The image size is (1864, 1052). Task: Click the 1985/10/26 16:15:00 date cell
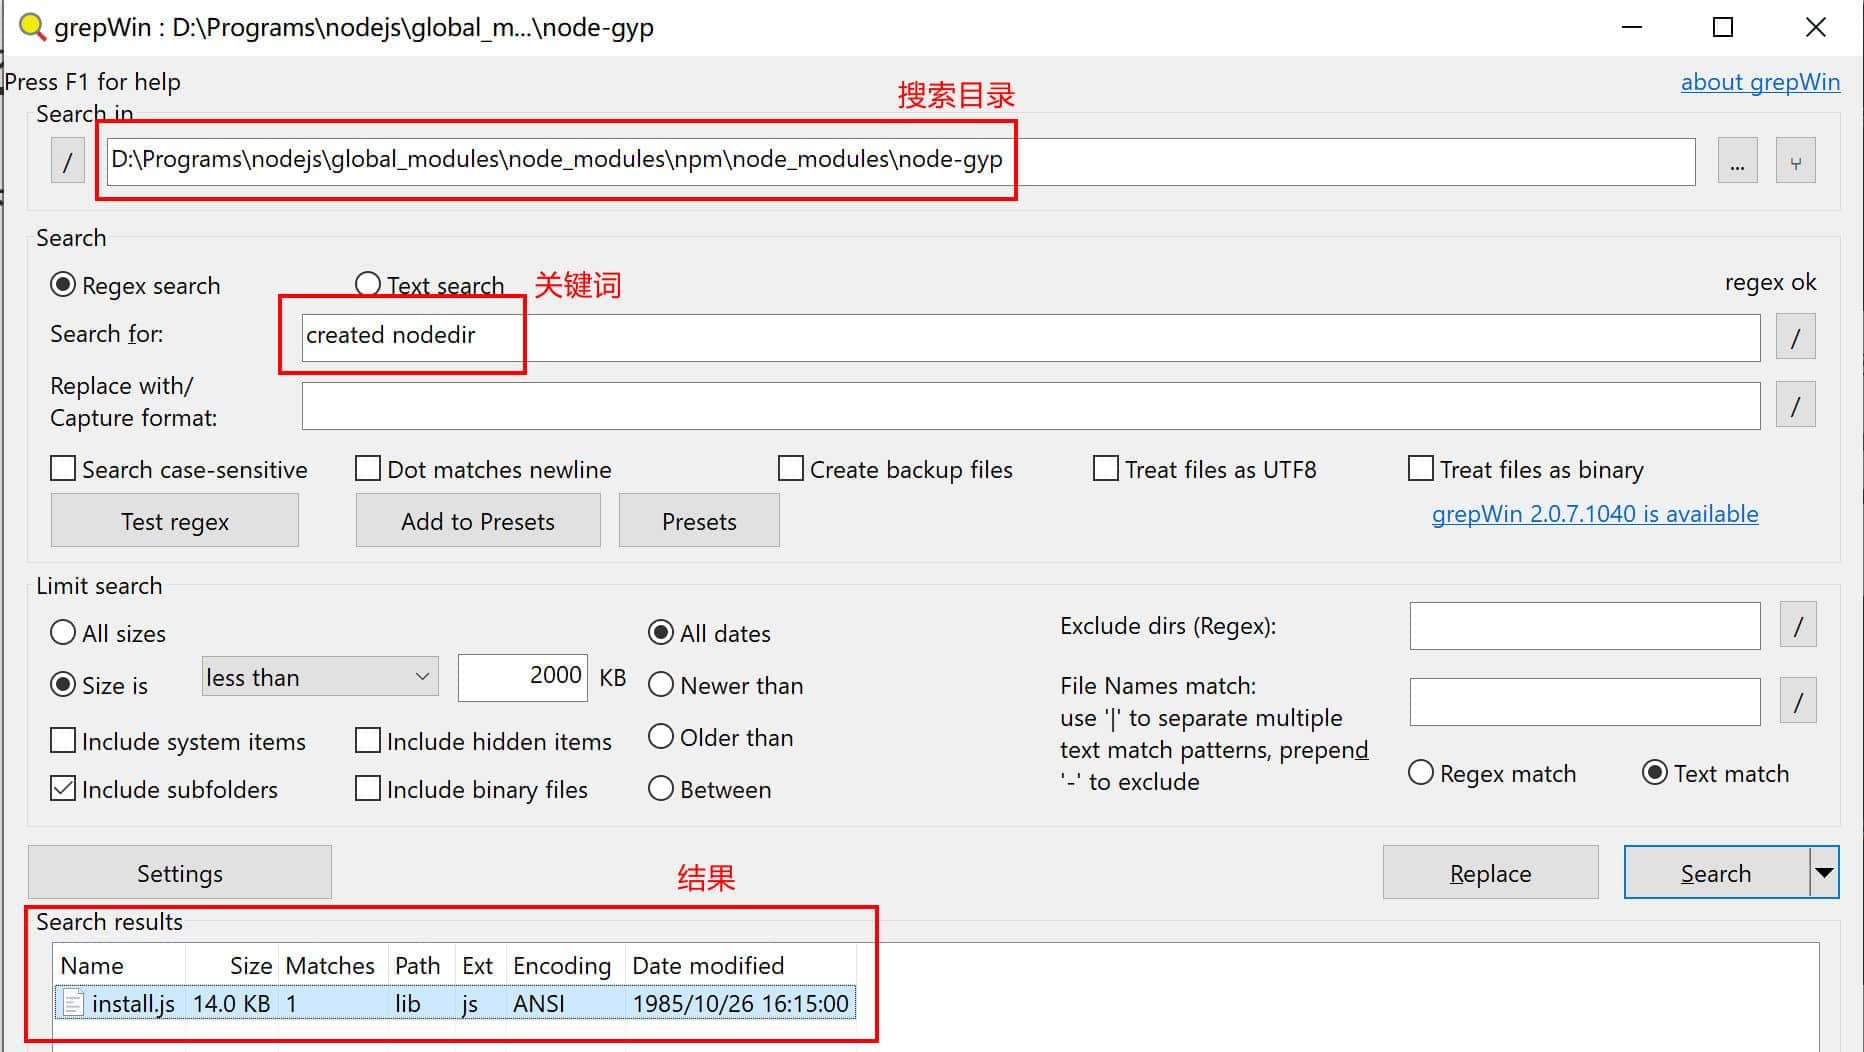pyautogui.click(x=741, y=1003)
